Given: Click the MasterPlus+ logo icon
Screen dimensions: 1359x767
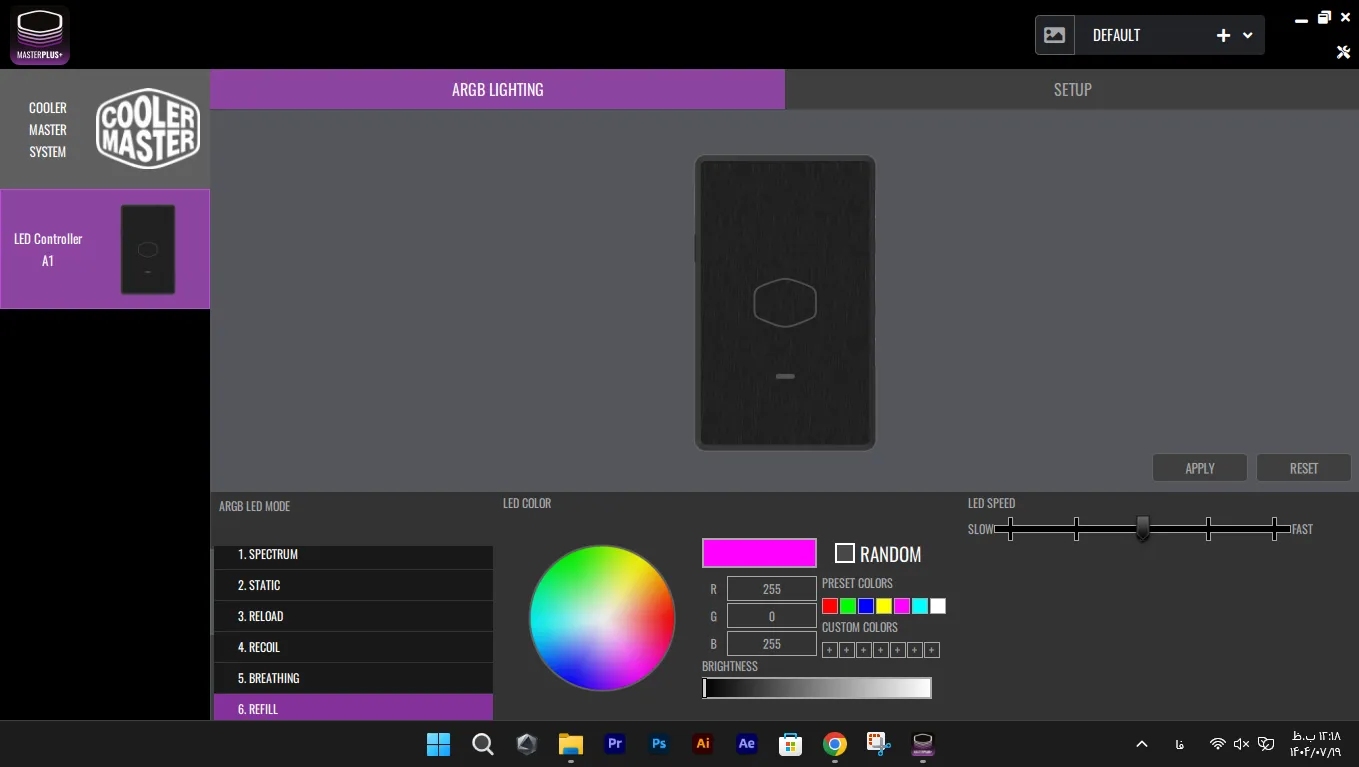Looking at the screenshot, I should 40,35.
